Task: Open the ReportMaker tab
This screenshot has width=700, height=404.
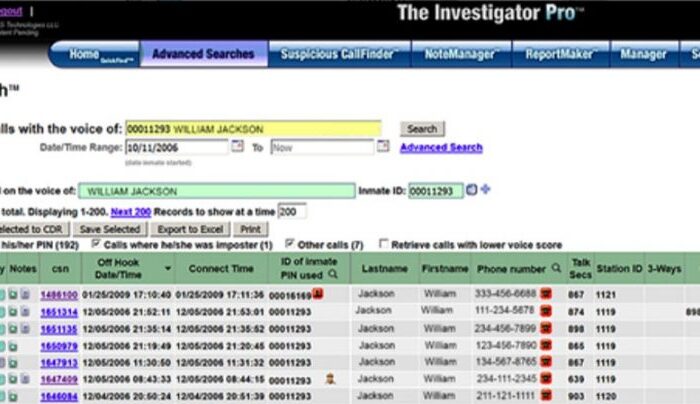Action: [561, 54]
